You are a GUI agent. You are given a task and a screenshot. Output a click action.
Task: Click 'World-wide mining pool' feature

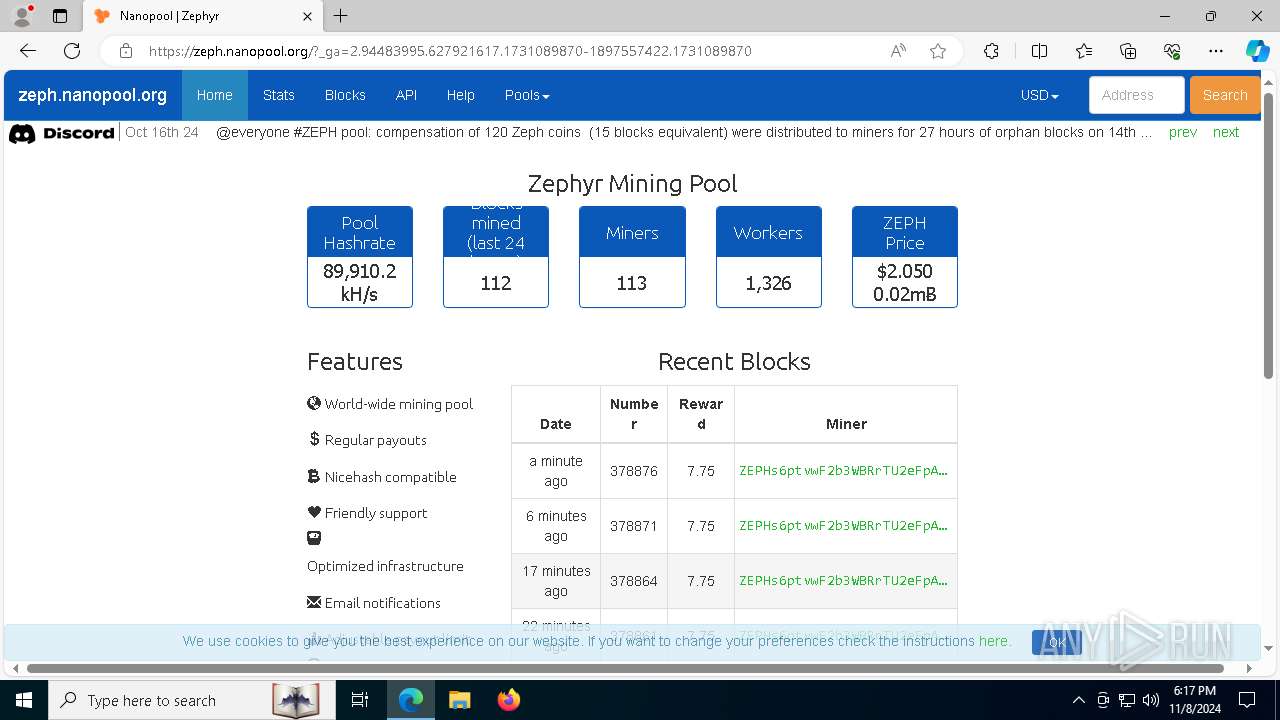(x=390, y=404)
